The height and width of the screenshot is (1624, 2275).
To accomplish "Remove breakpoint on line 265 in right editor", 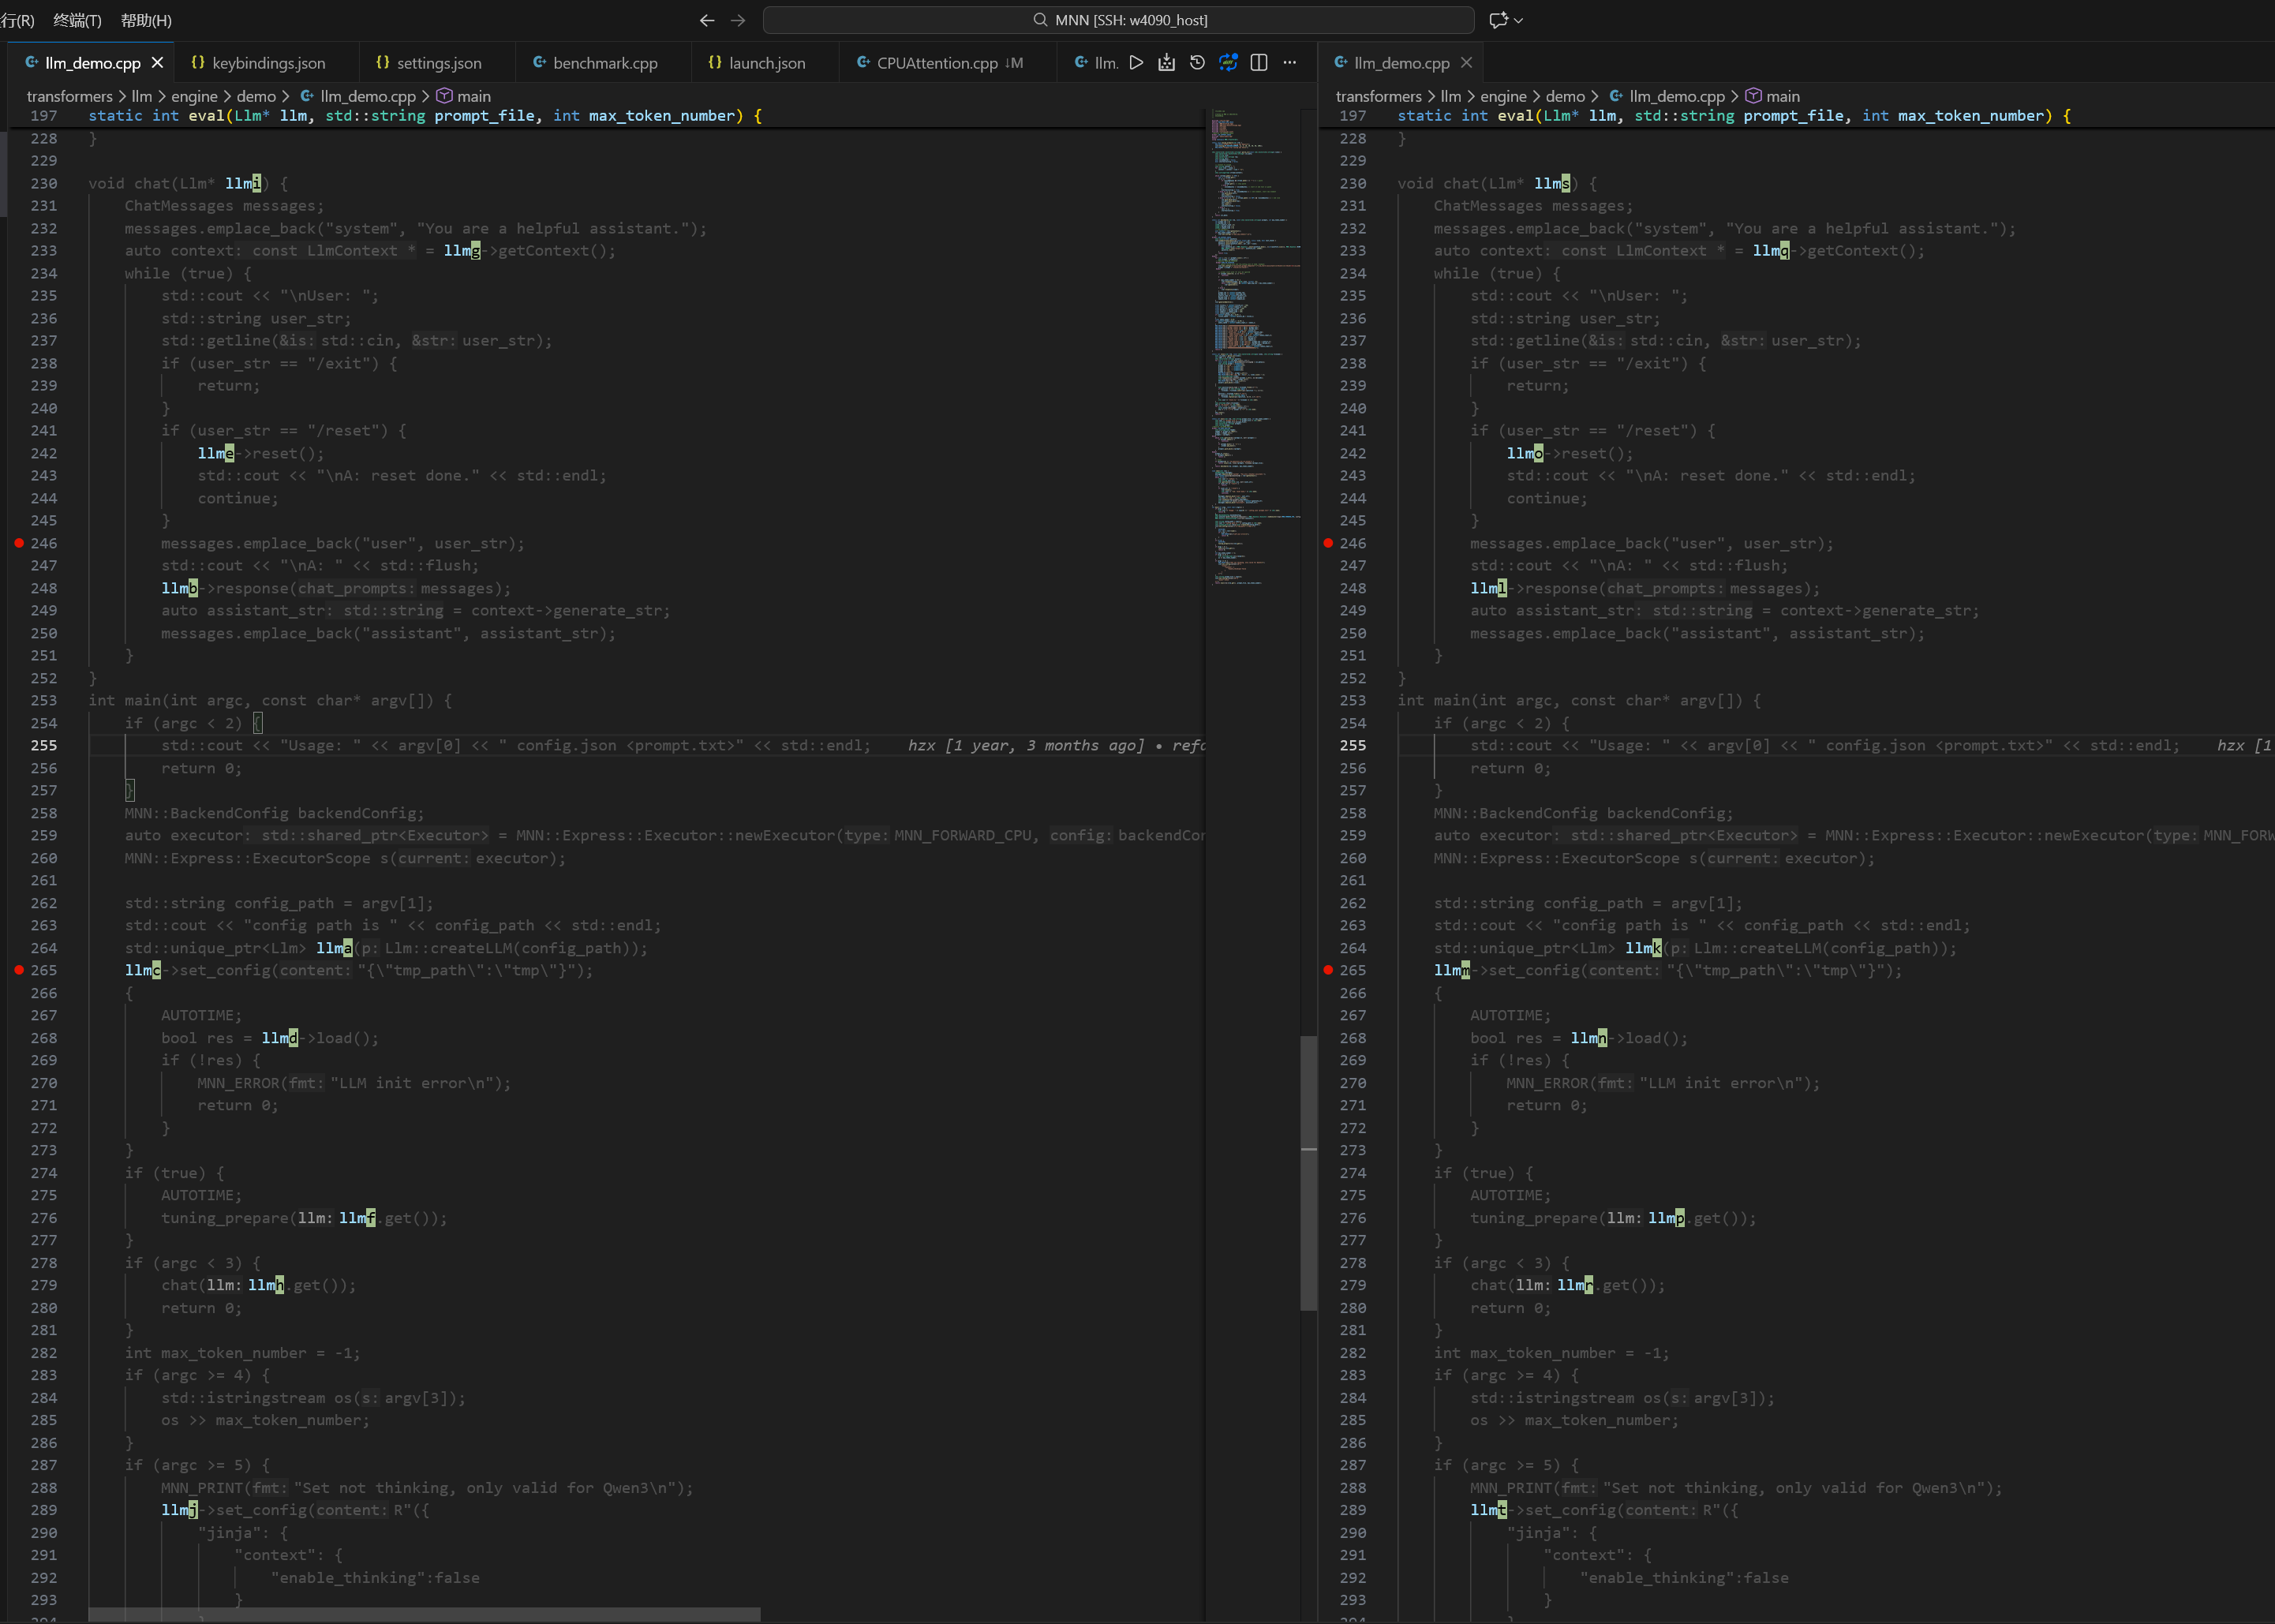I will click(x=1328, y=970).
